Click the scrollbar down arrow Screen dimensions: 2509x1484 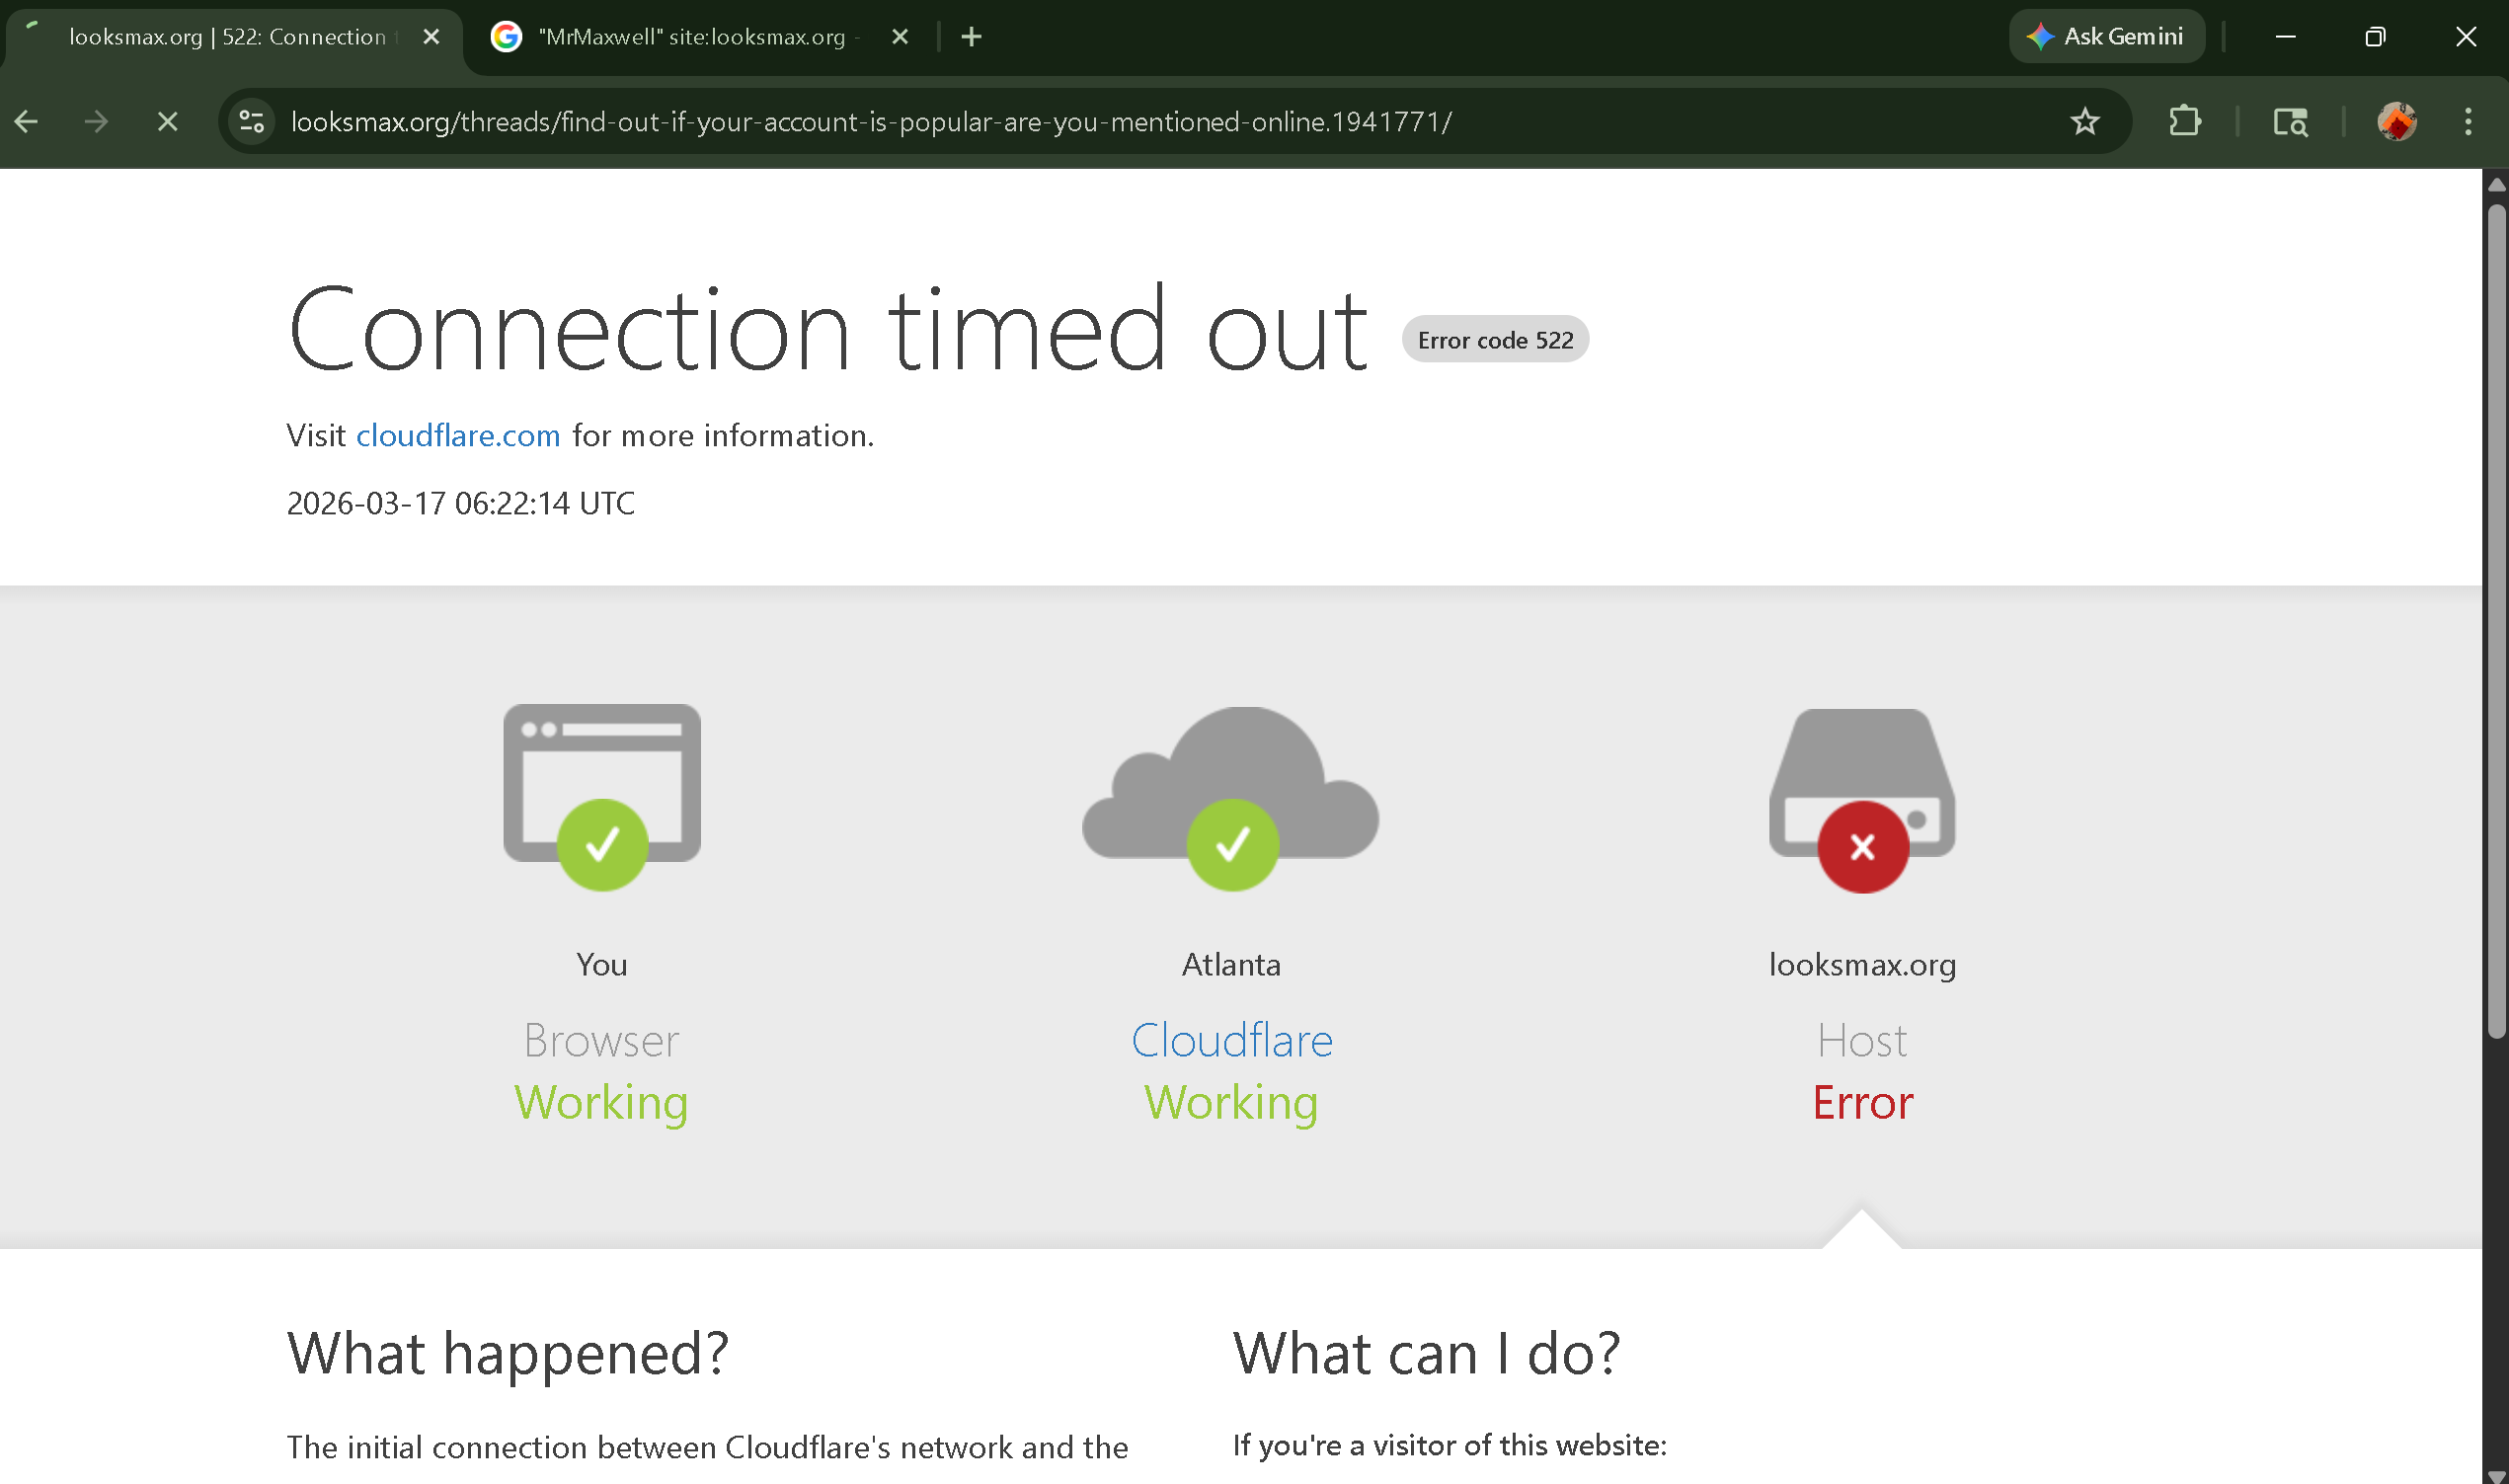[x=2496, y=1476]
